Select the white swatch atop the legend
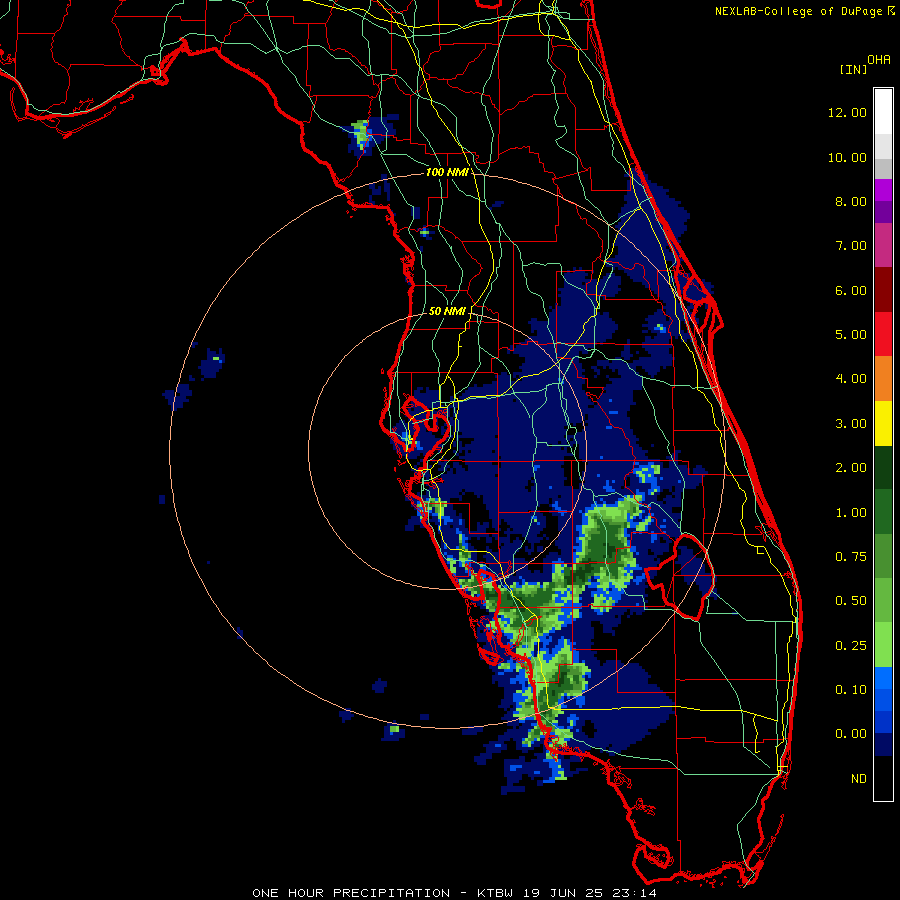 tap(883, 112)
